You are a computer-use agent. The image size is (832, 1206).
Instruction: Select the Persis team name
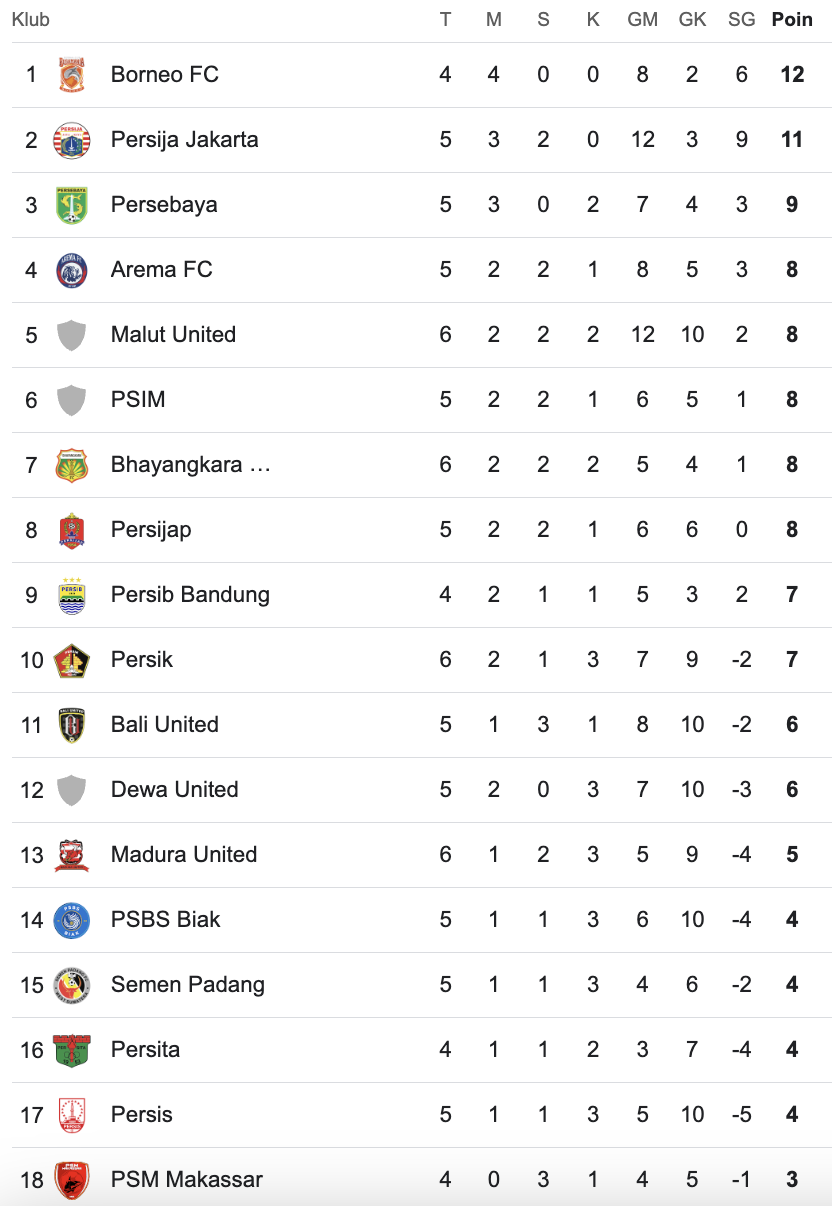click(142, 1115)
